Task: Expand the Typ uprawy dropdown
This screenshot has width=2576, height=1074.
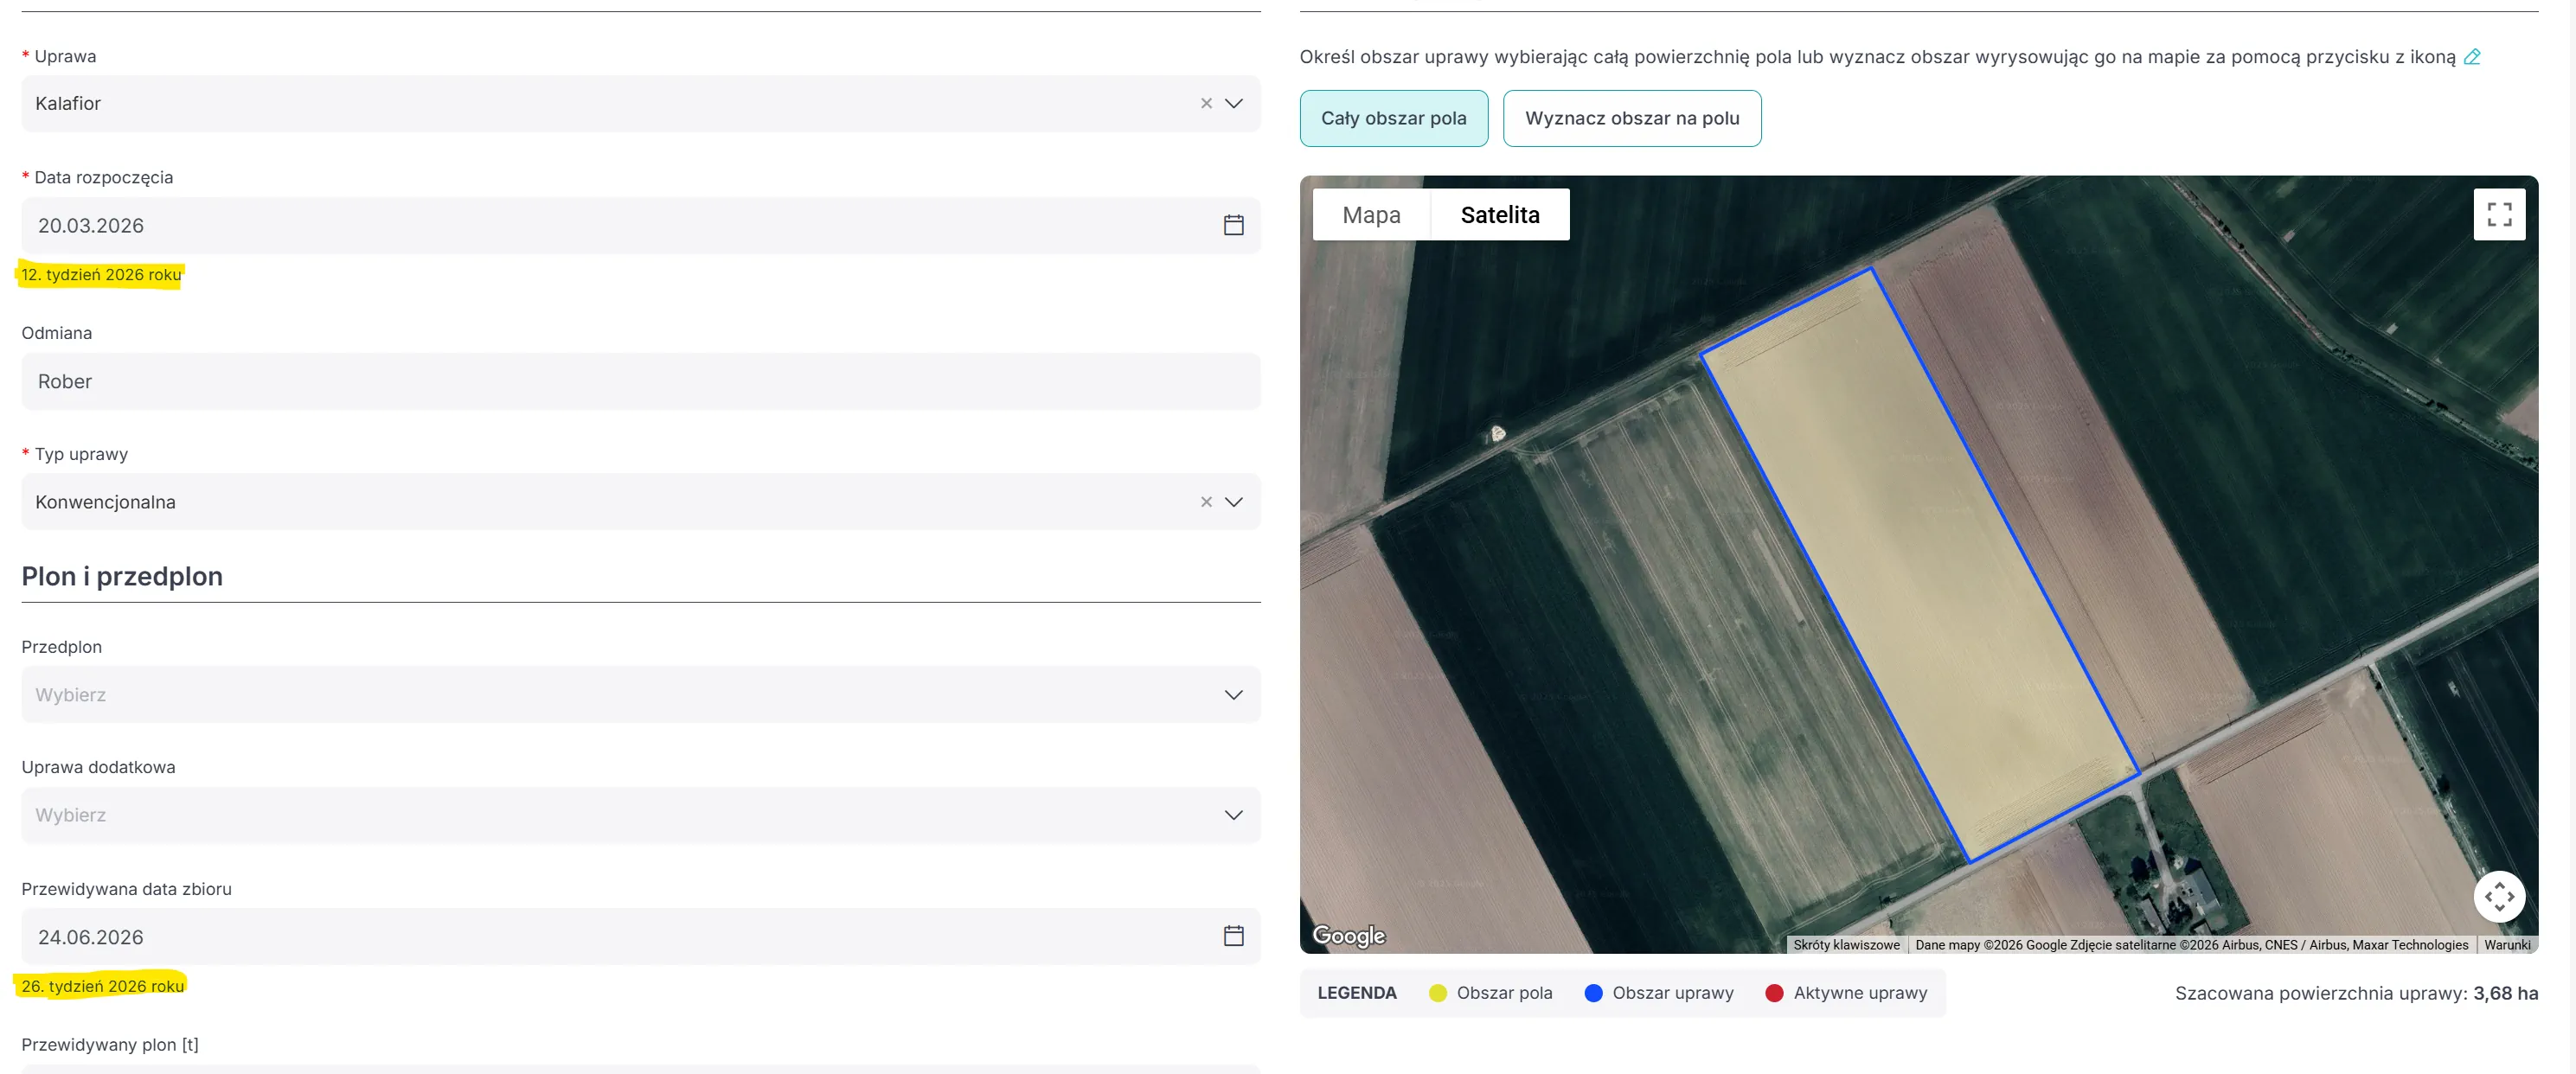Action: coord(1234,502)
